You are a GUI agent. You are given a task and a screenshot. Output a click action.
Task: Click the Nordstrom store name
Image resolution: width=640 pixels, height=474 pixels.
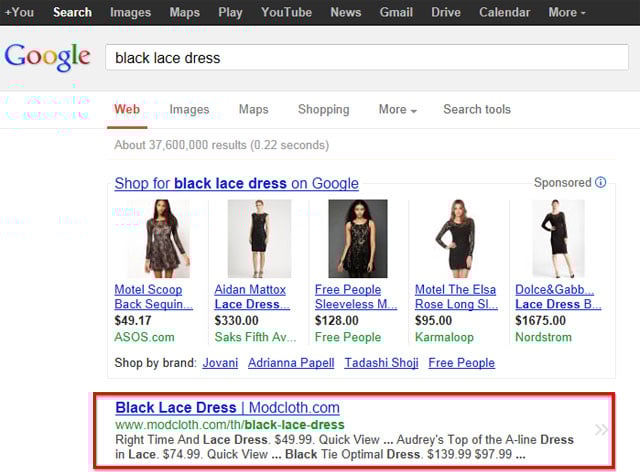coord(543,337)
